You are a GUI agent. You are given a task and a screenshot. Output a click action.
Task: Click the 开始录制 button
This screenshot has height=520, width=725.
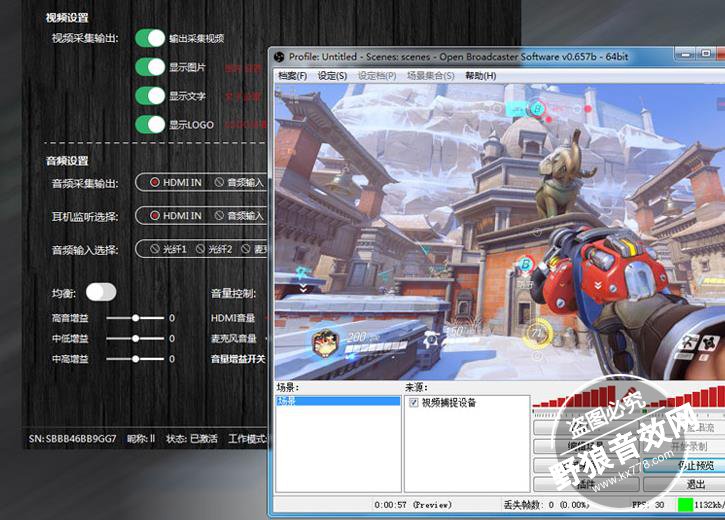tap(684, 446)
